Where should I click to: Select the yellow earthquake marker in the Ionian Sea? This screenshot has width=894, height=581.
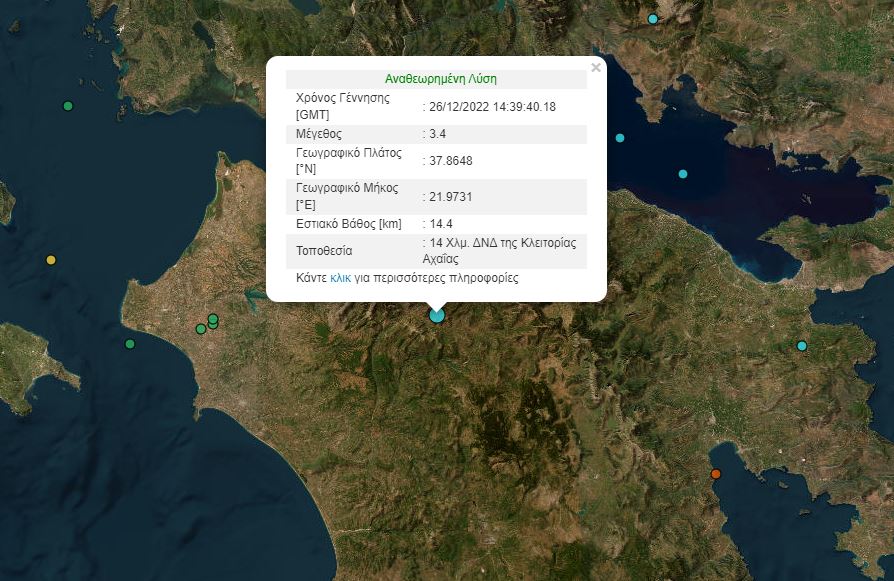tap(49, 259)
